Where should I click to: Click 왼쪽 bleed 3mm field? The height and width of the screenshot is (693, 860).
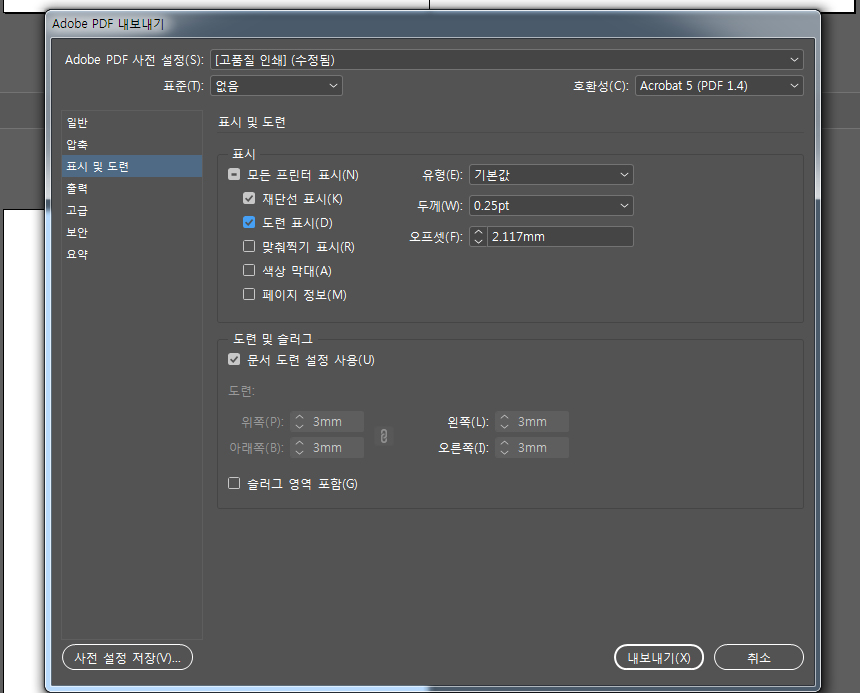tap(541, 422)
